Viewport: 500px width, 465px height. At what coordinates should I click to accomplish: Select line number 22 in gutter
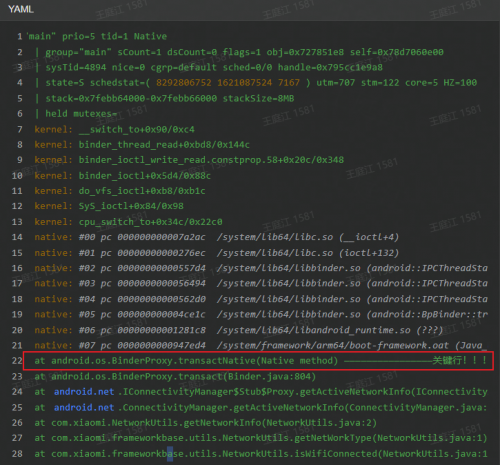tap(17, 361)
